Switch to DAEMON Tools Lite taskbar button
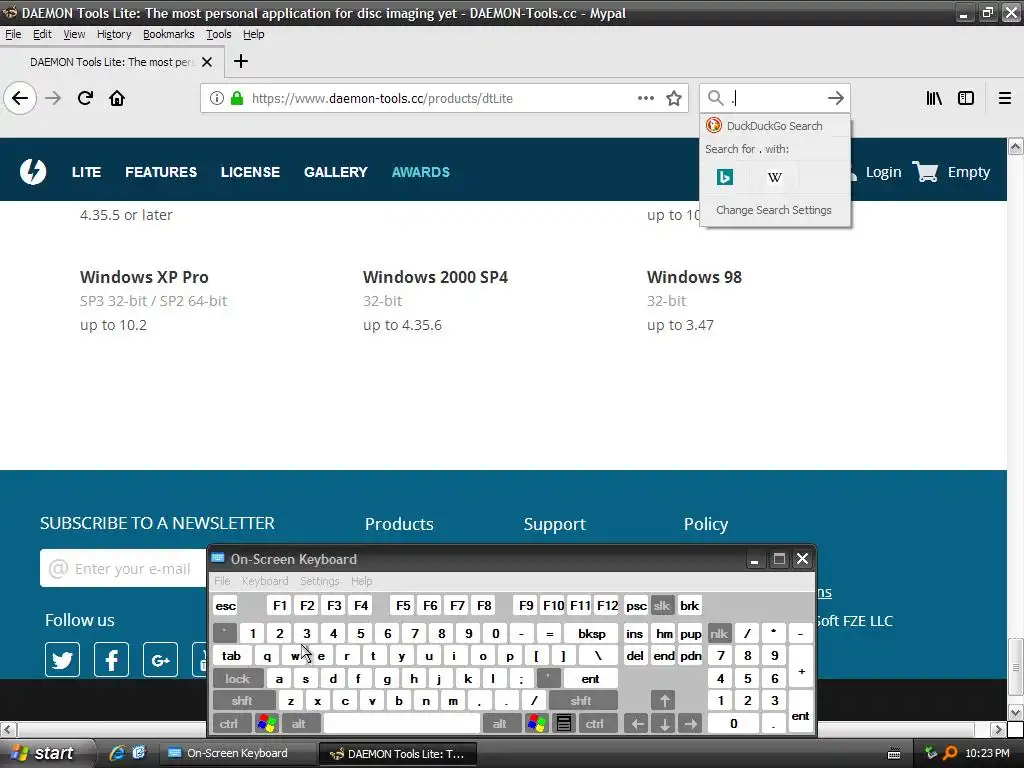Image resolution: width=1024 pixels, height=768 pixels. pyautogui.click(x=397, y=754)
